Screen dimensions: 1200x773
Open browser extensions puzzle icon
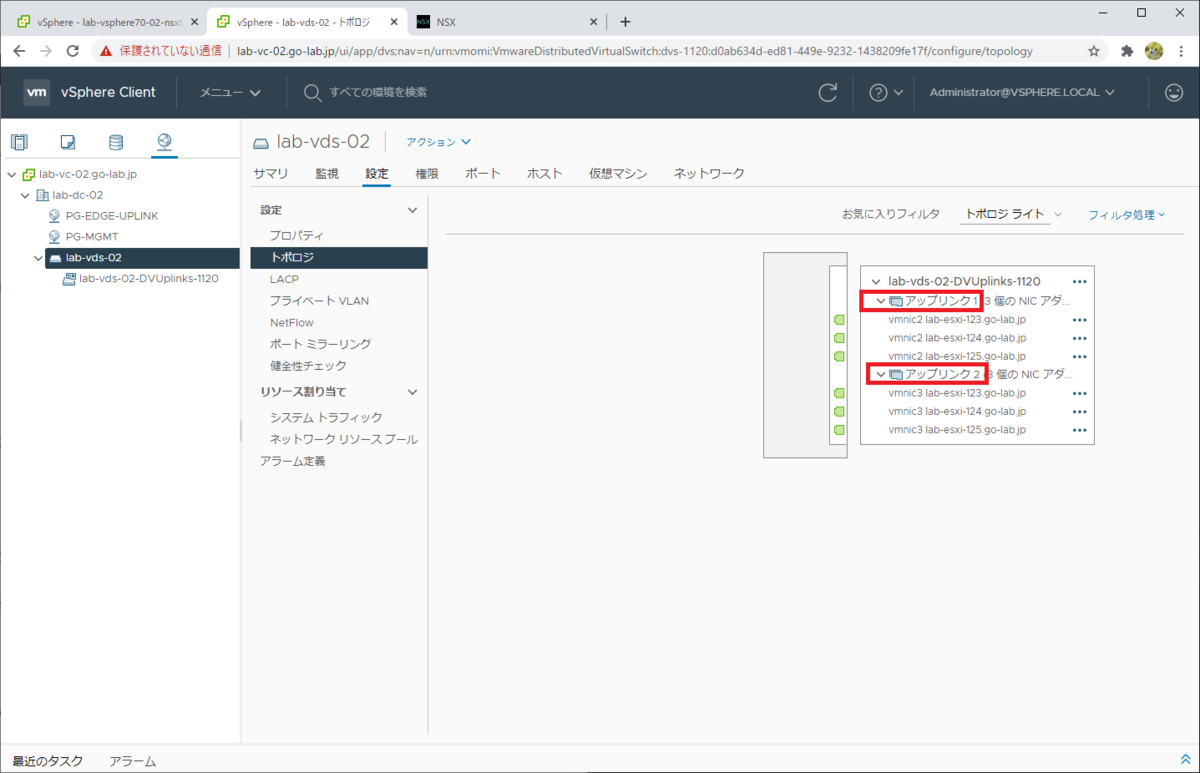pyautogui.click(x=1127, y=50)
